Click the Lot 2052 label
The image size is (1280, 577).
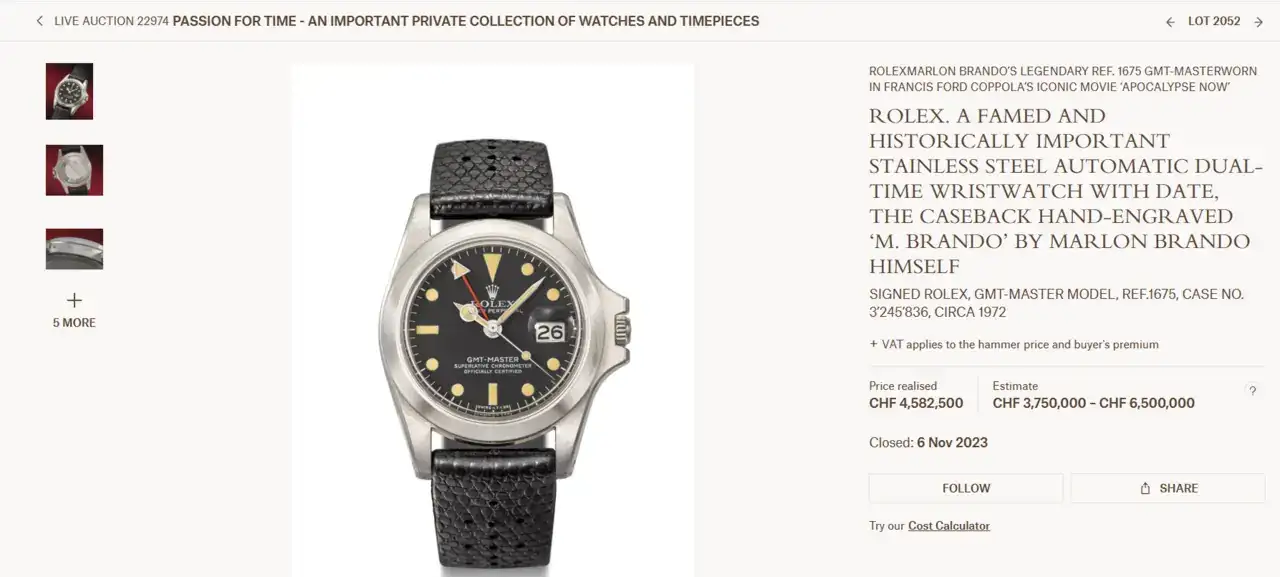1213,21
